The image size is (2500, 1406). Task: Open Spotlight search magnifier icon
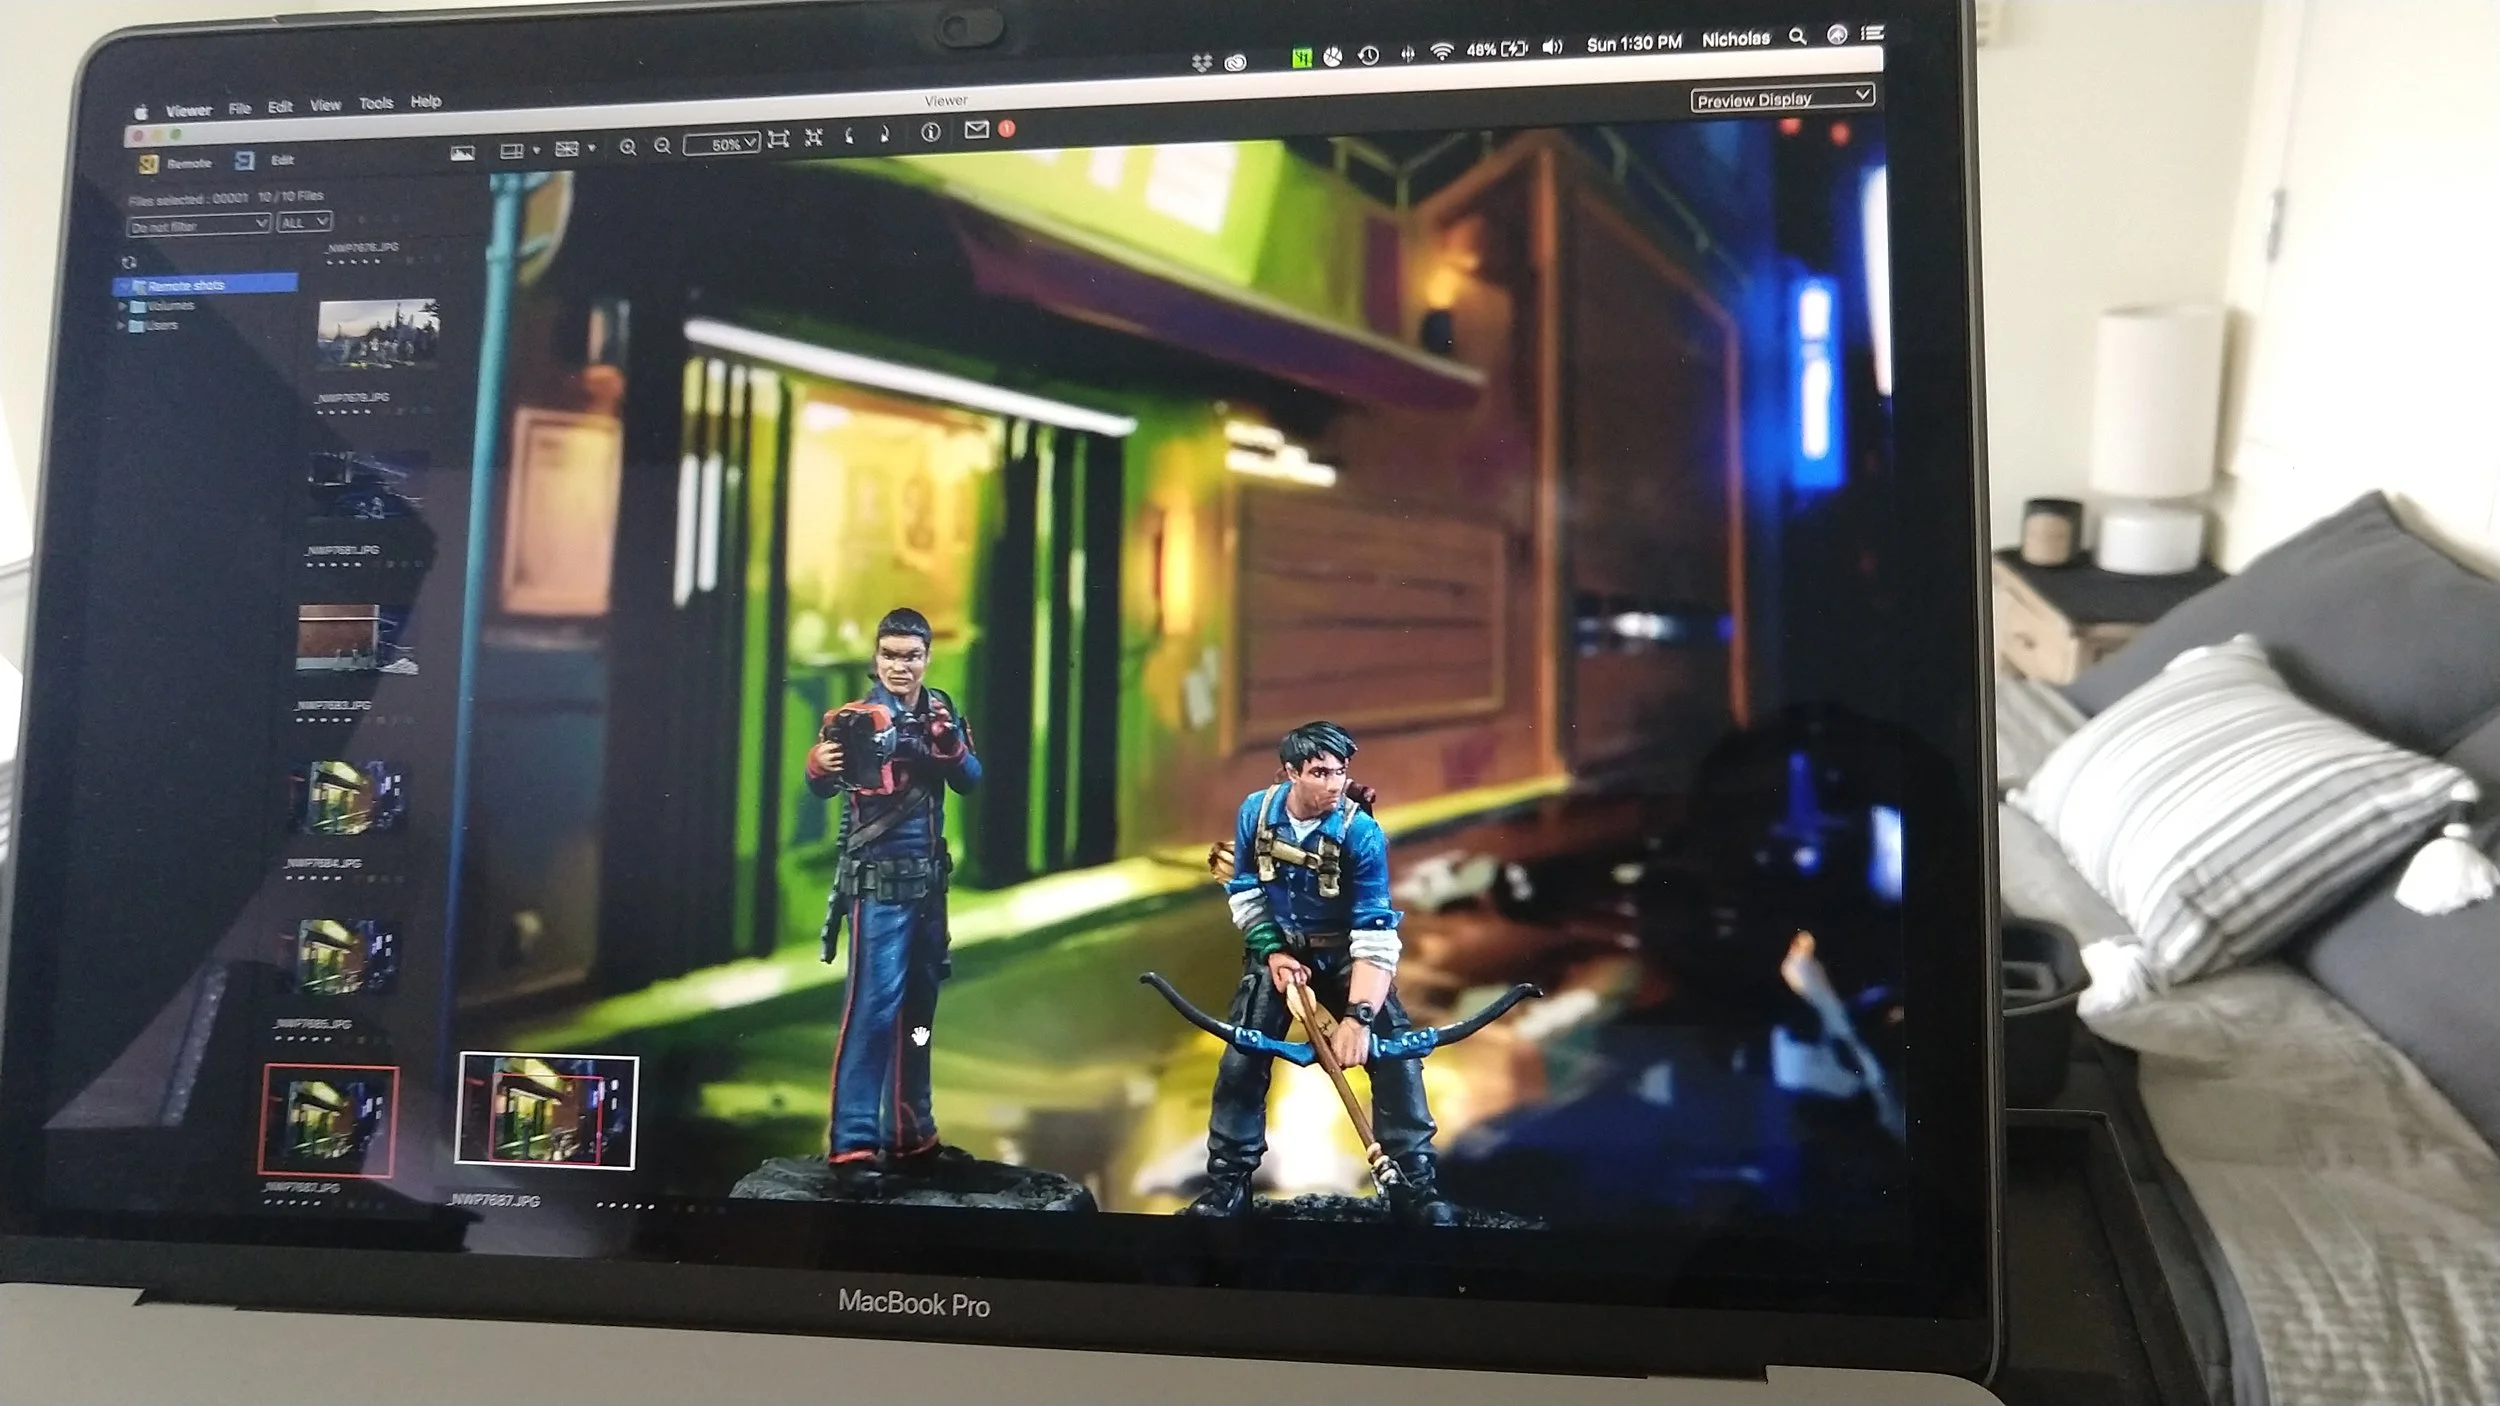[1797, 37]
